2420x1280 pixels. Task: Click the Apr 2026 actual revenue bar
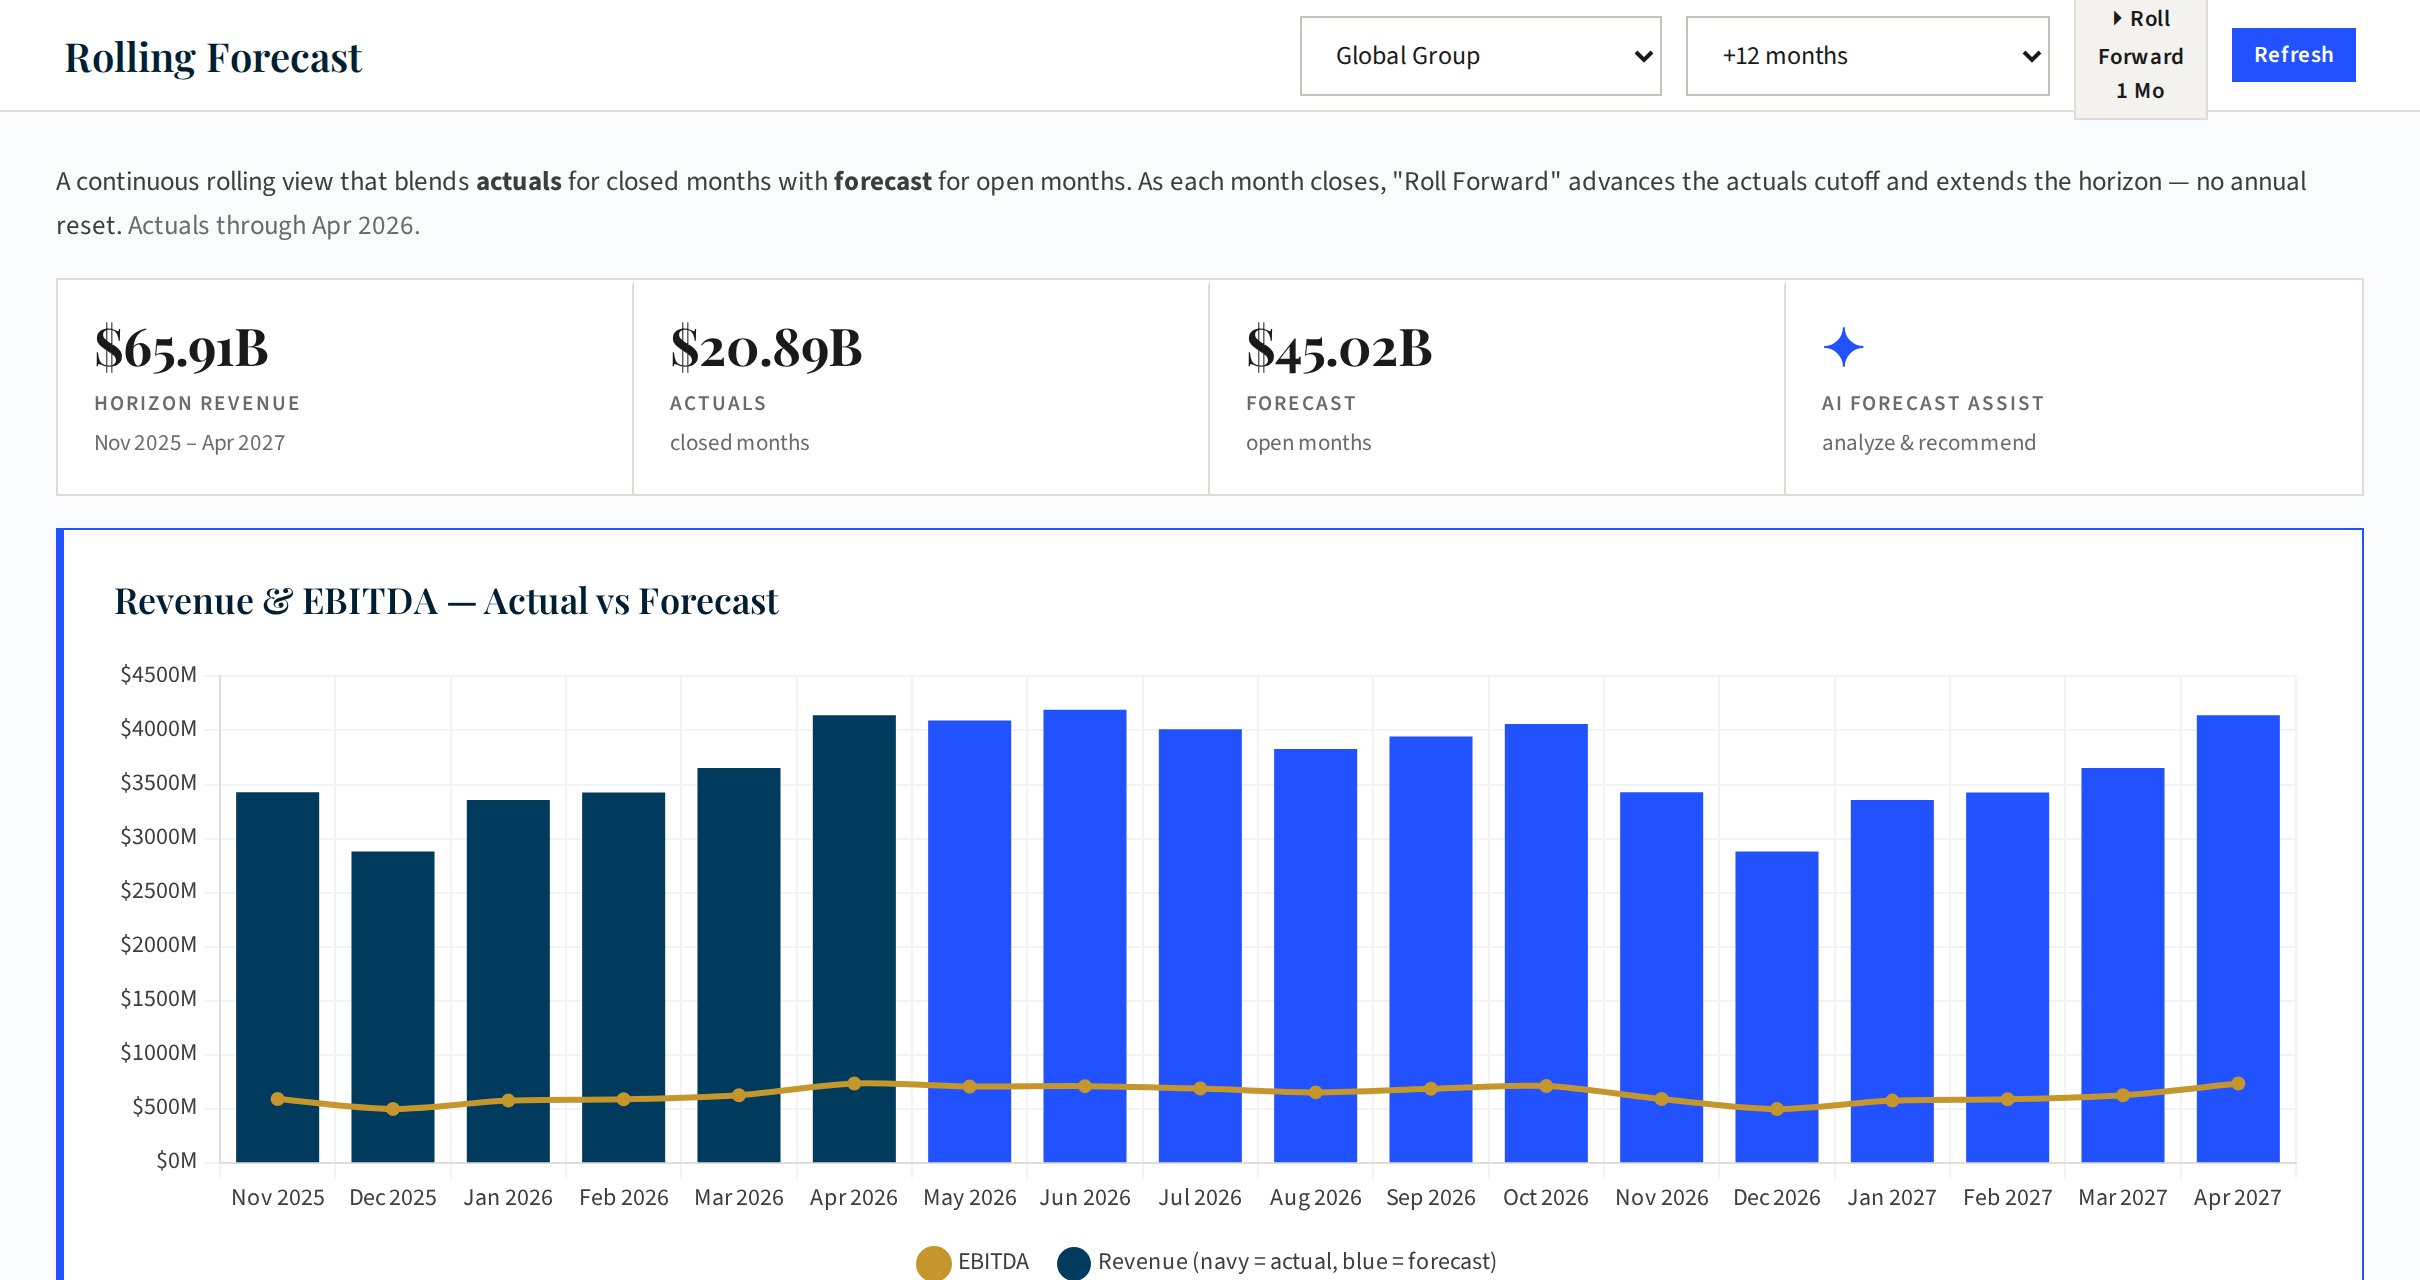click(854, 938)
